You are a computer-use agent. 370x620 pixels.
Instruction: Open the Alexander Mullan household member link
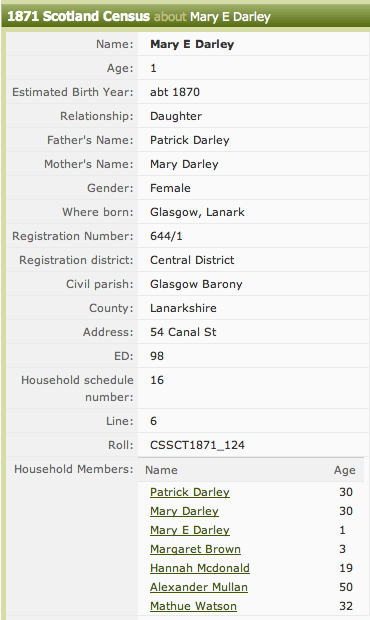click(x=199, y=587)
